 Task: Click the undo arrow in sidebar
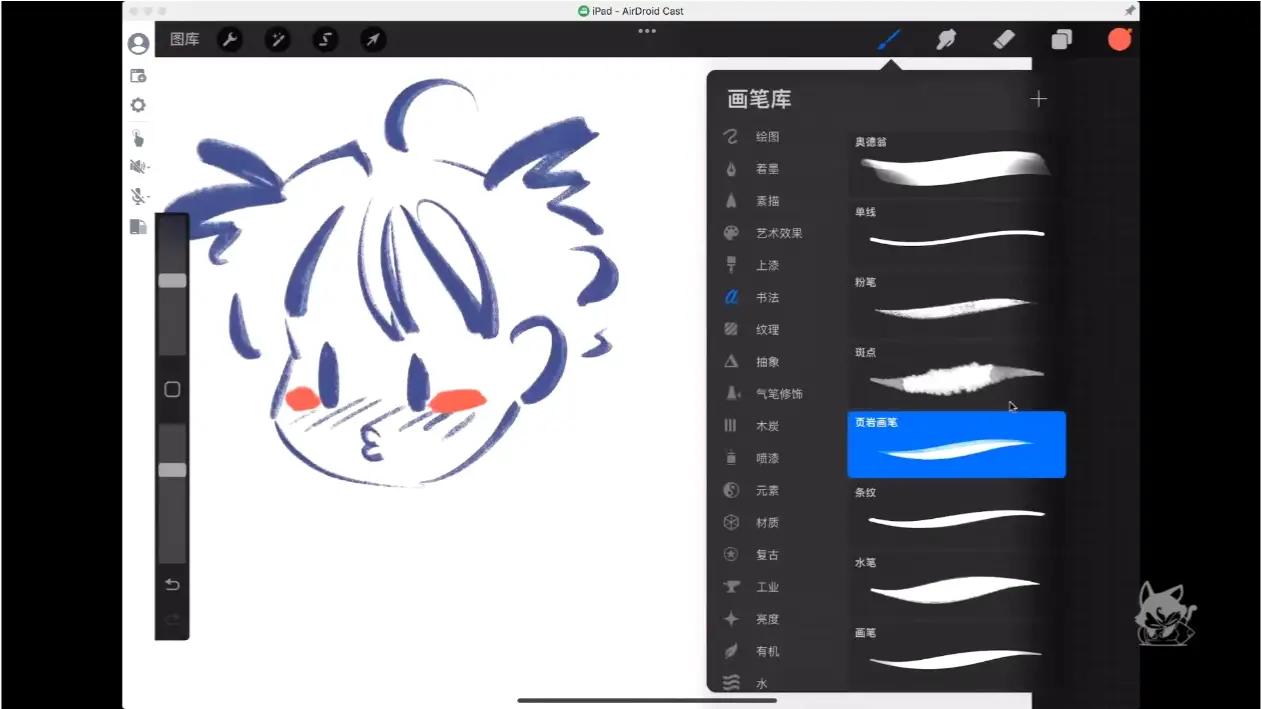pyautogui.click(x=172, y=584)
